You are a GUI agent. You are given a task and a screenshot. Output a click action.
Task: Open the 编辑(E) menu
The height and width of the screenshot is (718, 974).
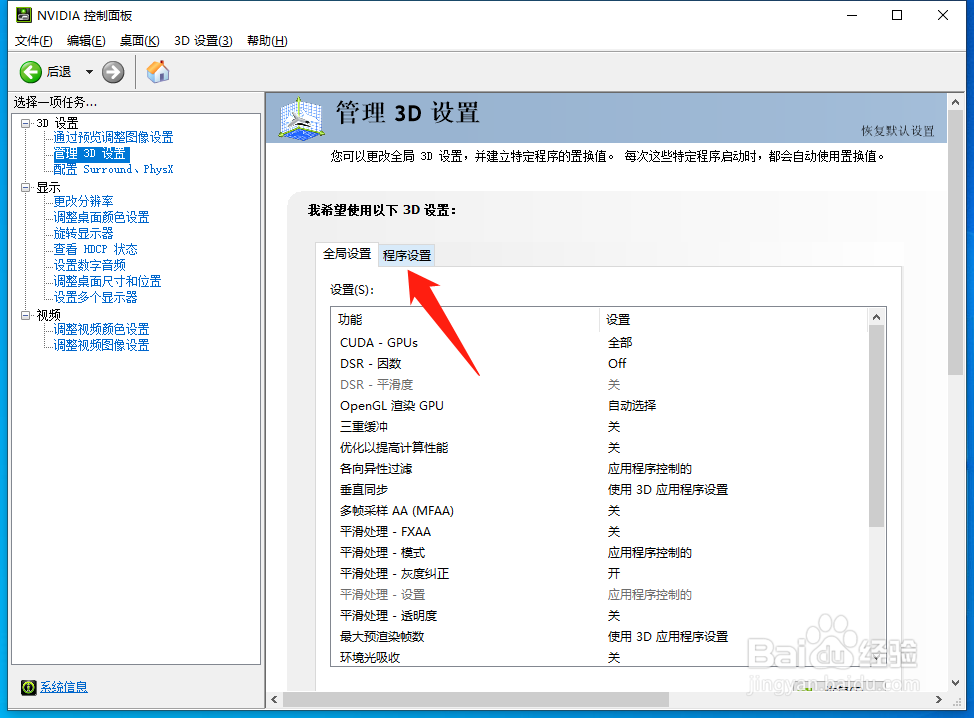click(86, 41)
